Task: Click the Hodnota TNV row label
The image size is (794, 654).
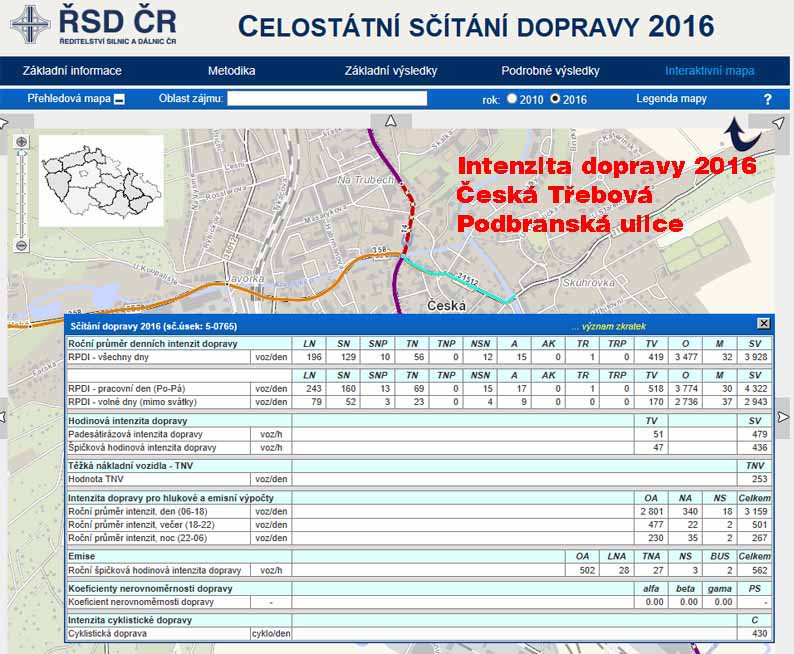Action: click(96, 479)
